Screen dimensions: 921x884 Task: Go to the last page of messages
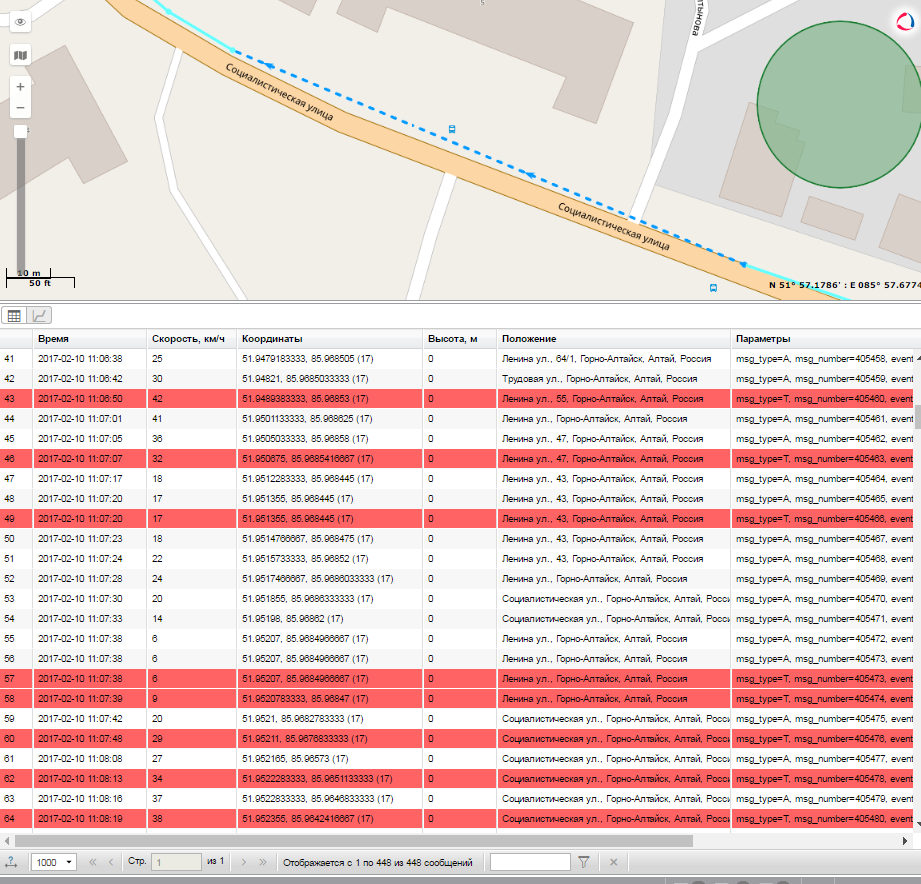pyautogui.click(x=263, y=861)
